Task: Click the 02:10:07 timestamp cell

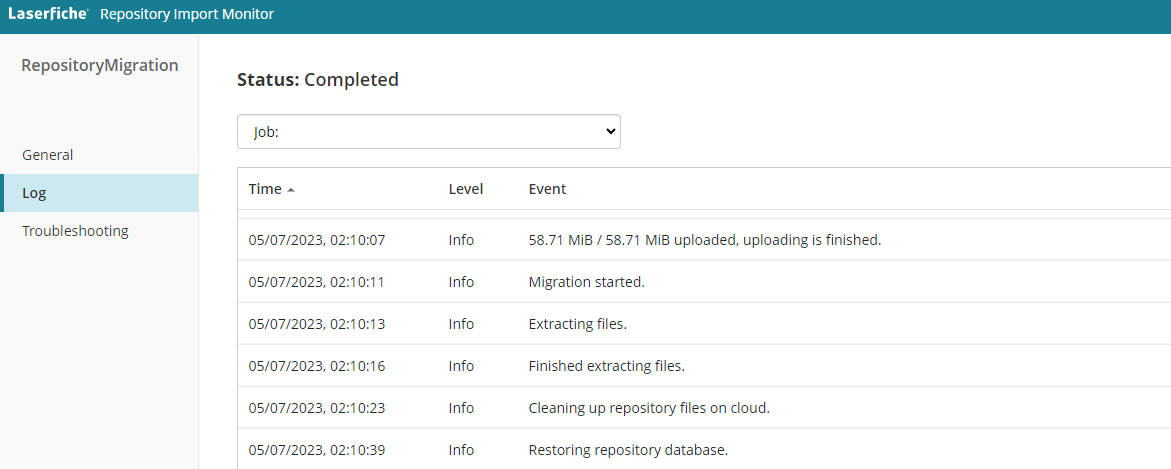Action: point(317,240)
